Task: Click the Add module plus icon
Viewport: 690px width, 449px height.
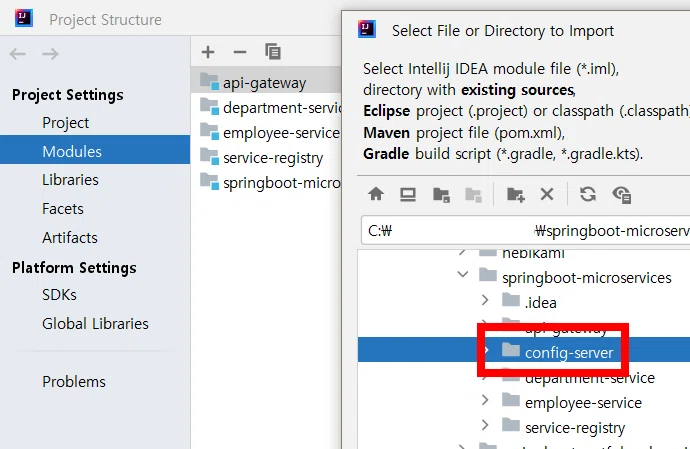Action: pyautogui.click(x=208, y=52)
